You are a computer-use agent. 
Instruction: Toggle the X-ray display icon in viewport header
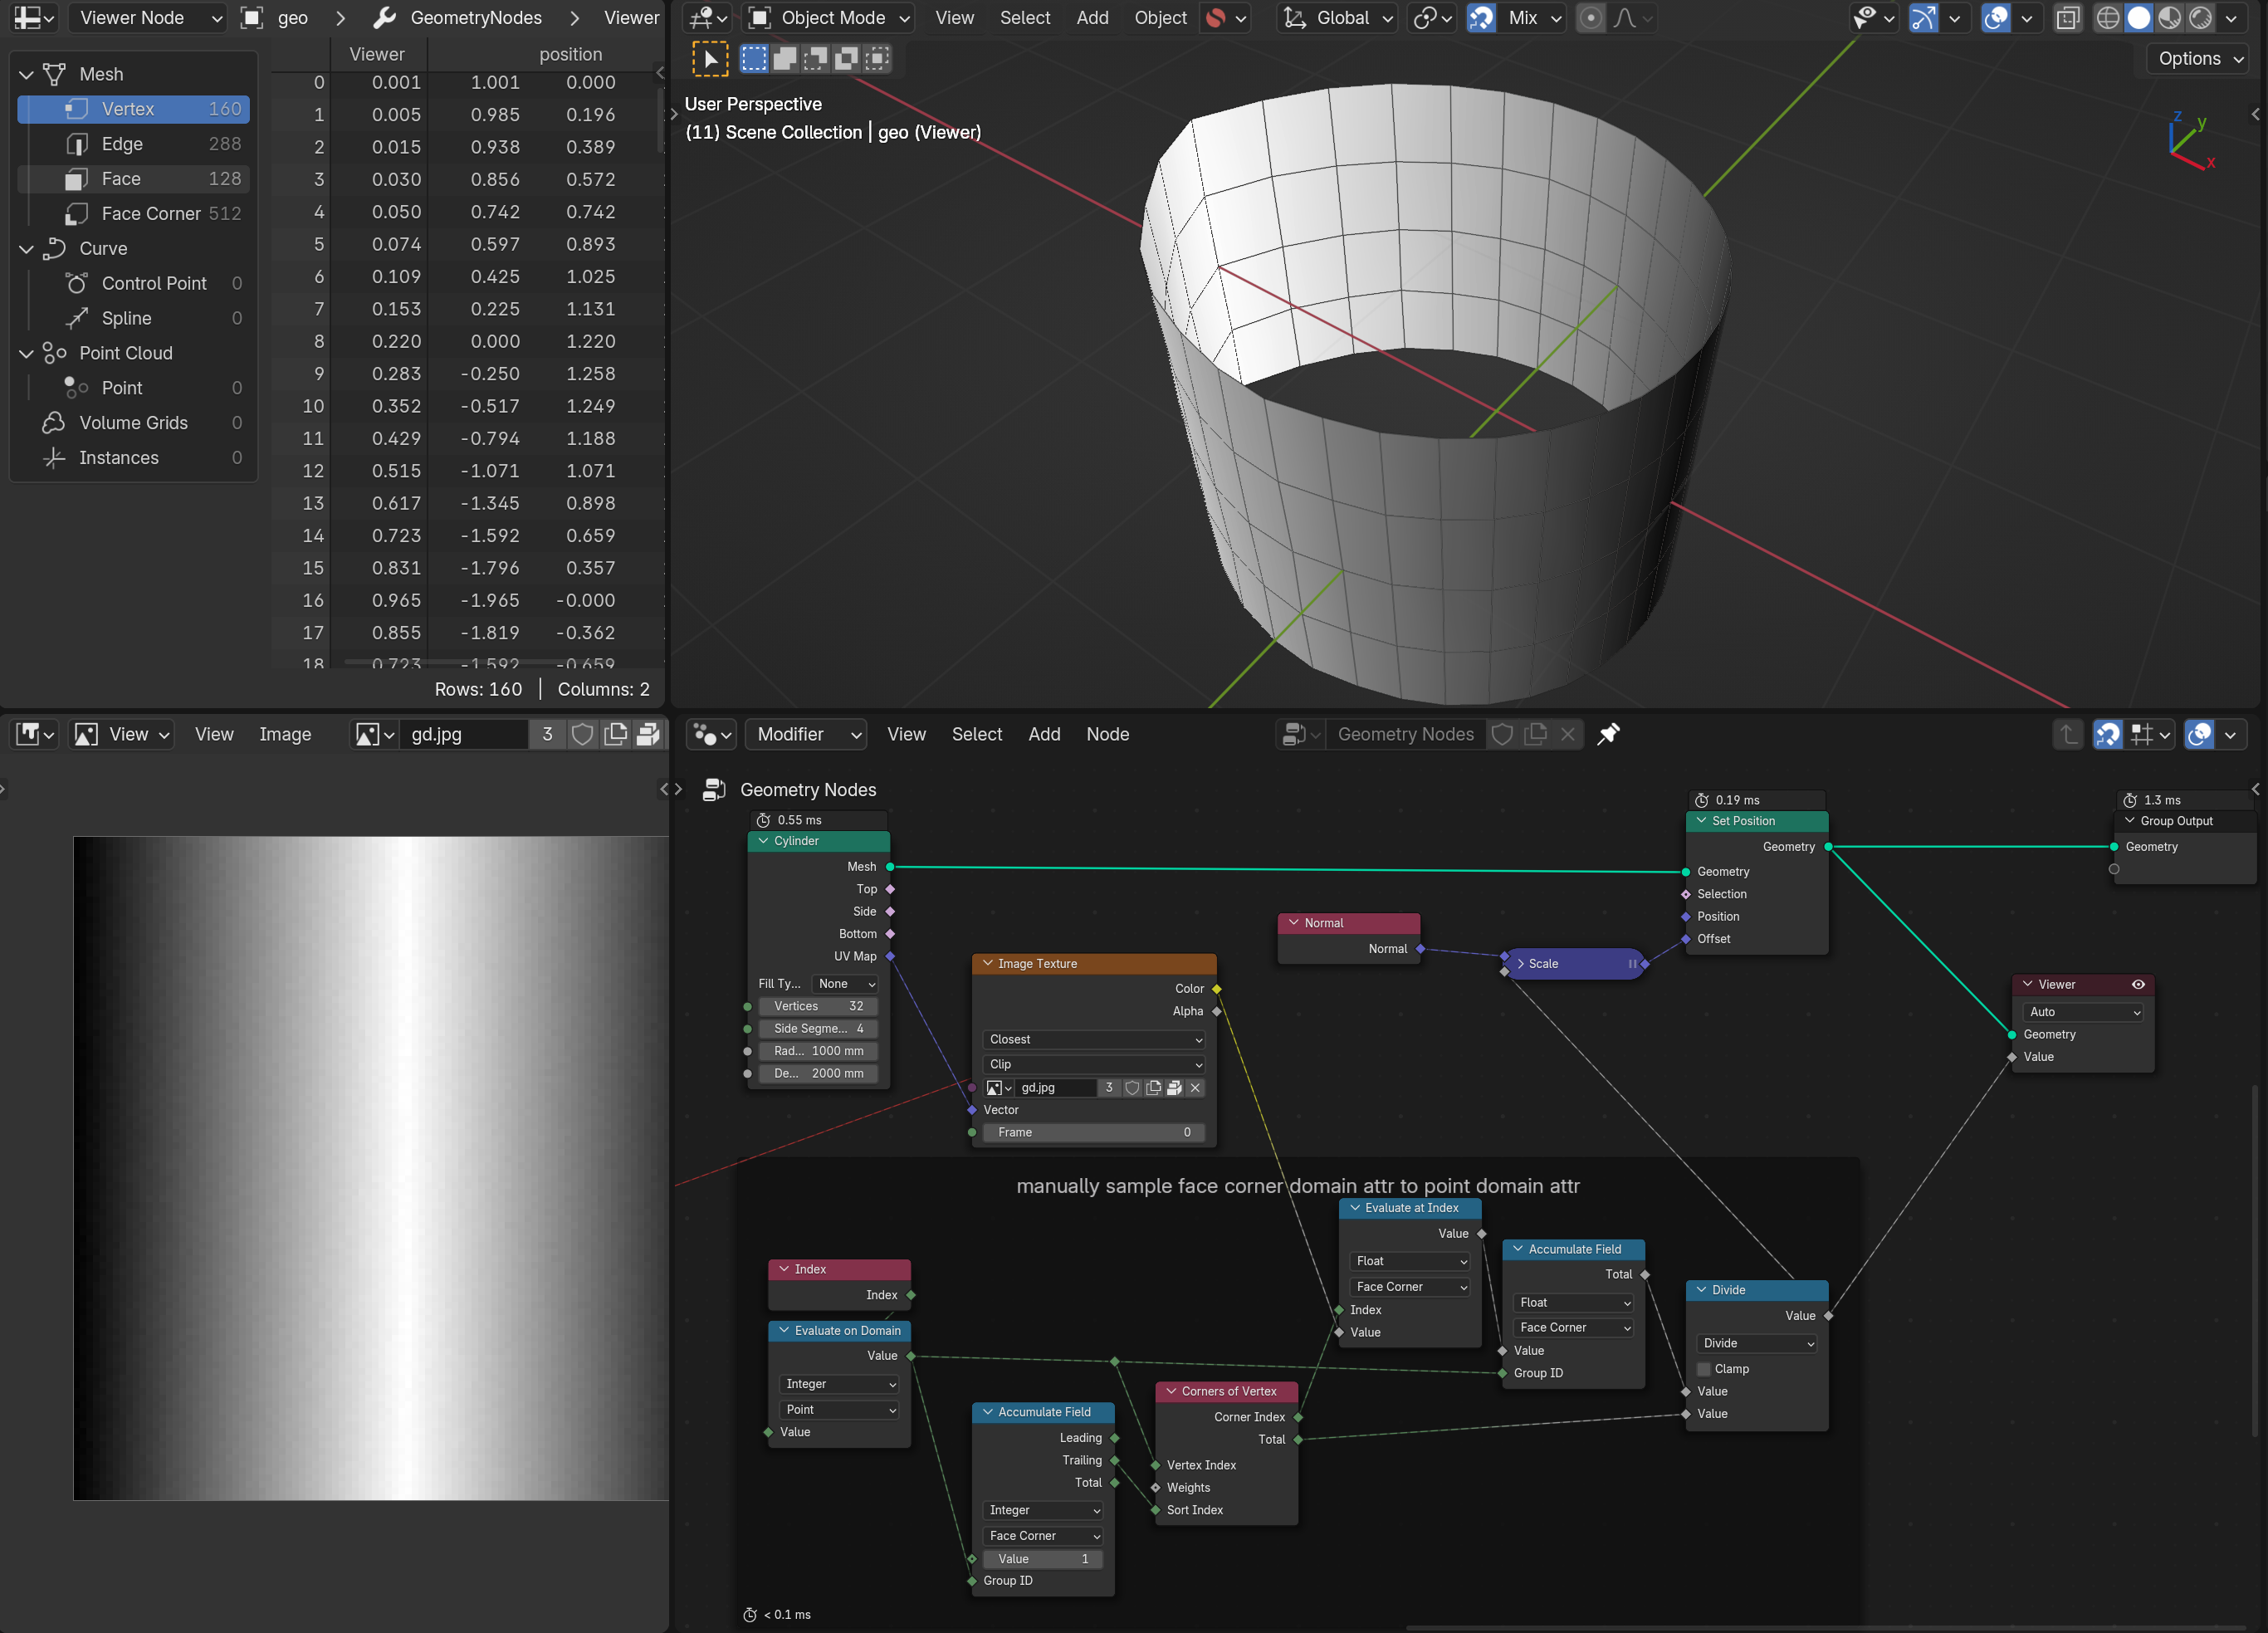(2067, 18)
